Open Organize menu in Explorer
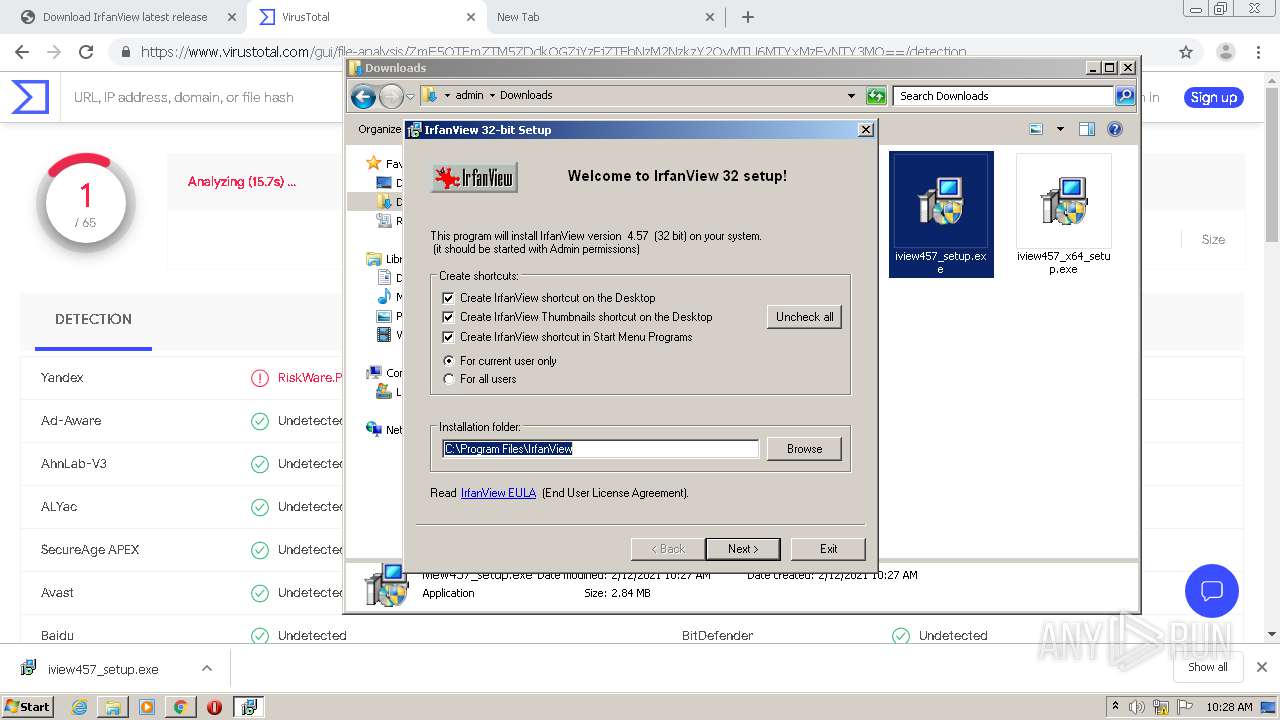Screen dimensions: 1280x720 tap(380, 129)
